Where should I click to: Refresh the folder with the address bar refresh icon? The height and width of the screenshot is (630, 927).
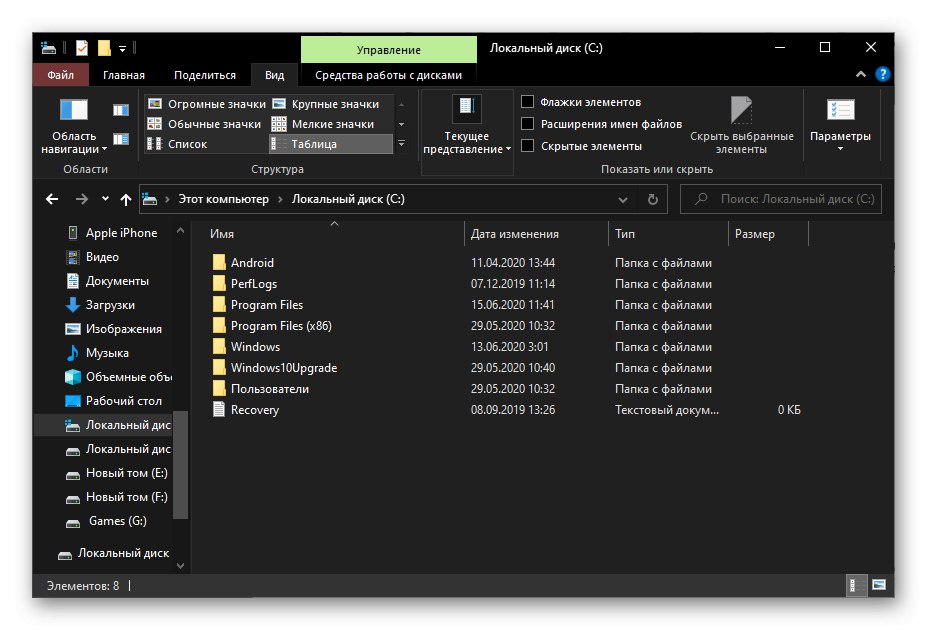point(654,199)
